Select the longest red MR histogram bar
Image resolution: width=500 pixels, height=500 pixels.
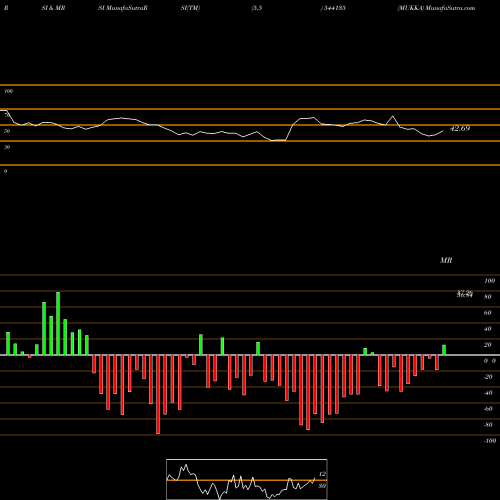[158, 394]
